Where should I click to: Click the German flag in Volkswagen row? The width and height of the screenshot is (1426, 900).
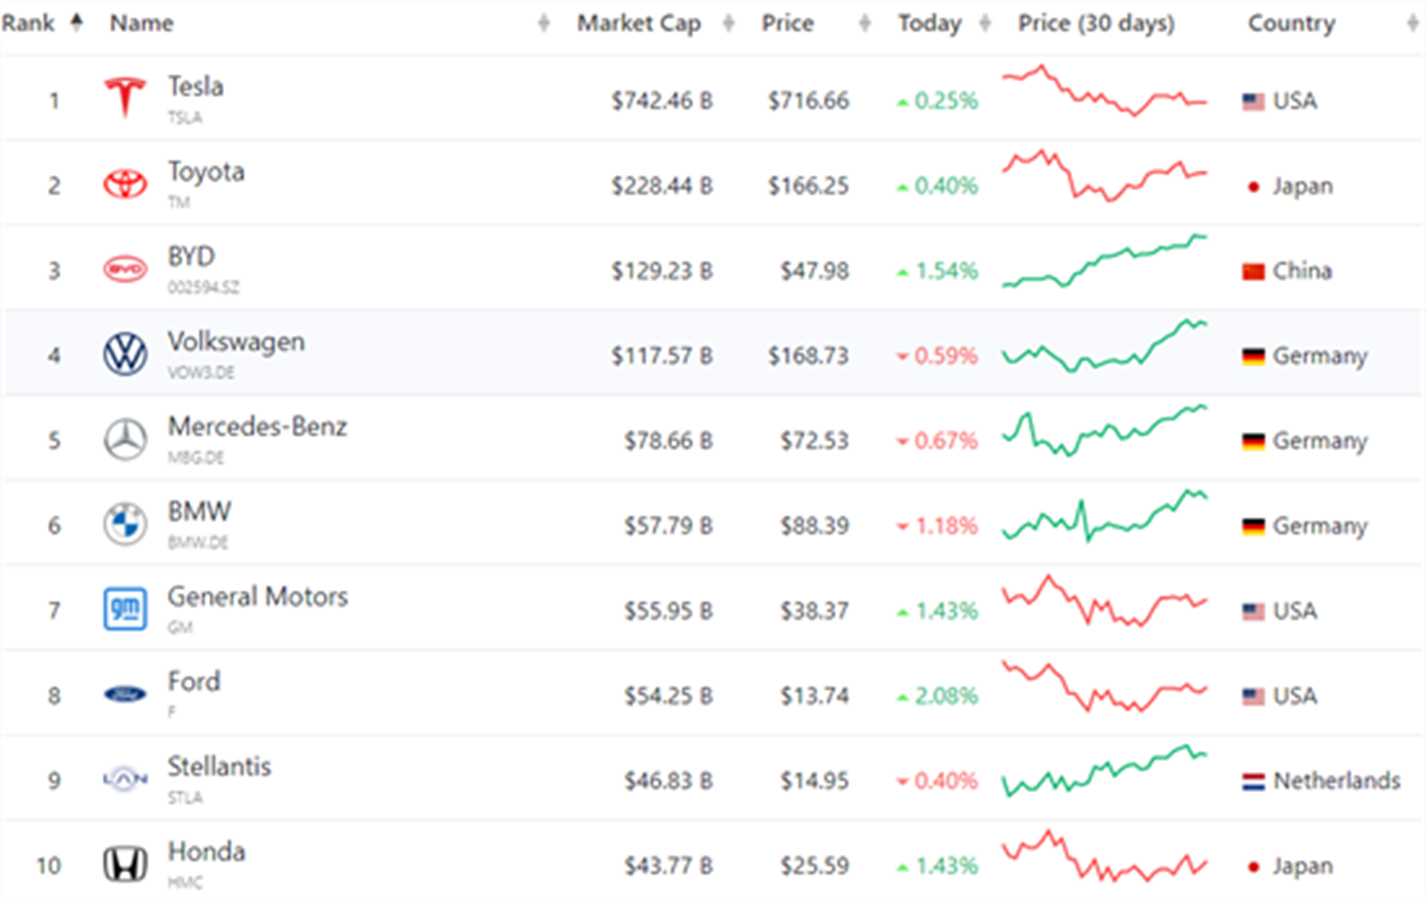click(1253, 356)
